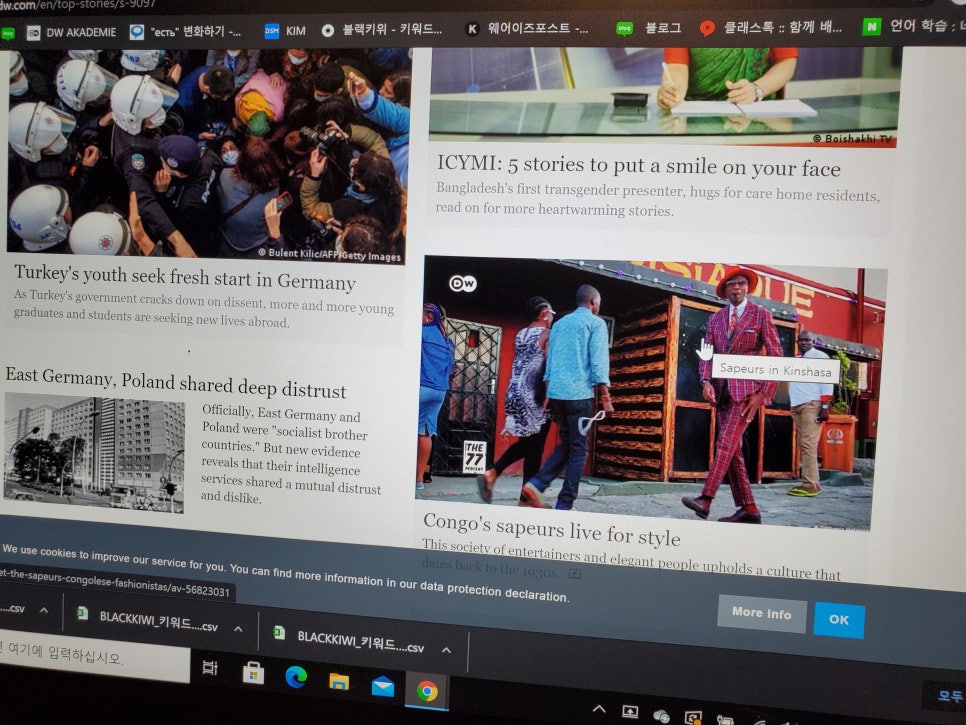The height and width of the screenshot is (725, 966).
Task: Open Task View on the taskbar
Action: point(210,668)
